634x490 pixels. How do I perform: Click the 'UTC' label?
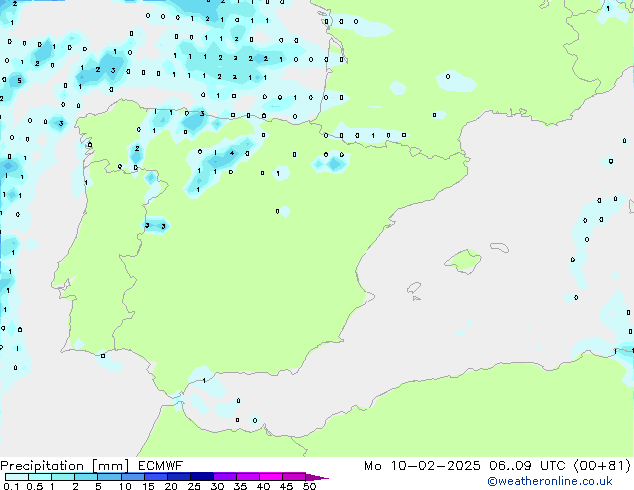click(x=552, y=466)
